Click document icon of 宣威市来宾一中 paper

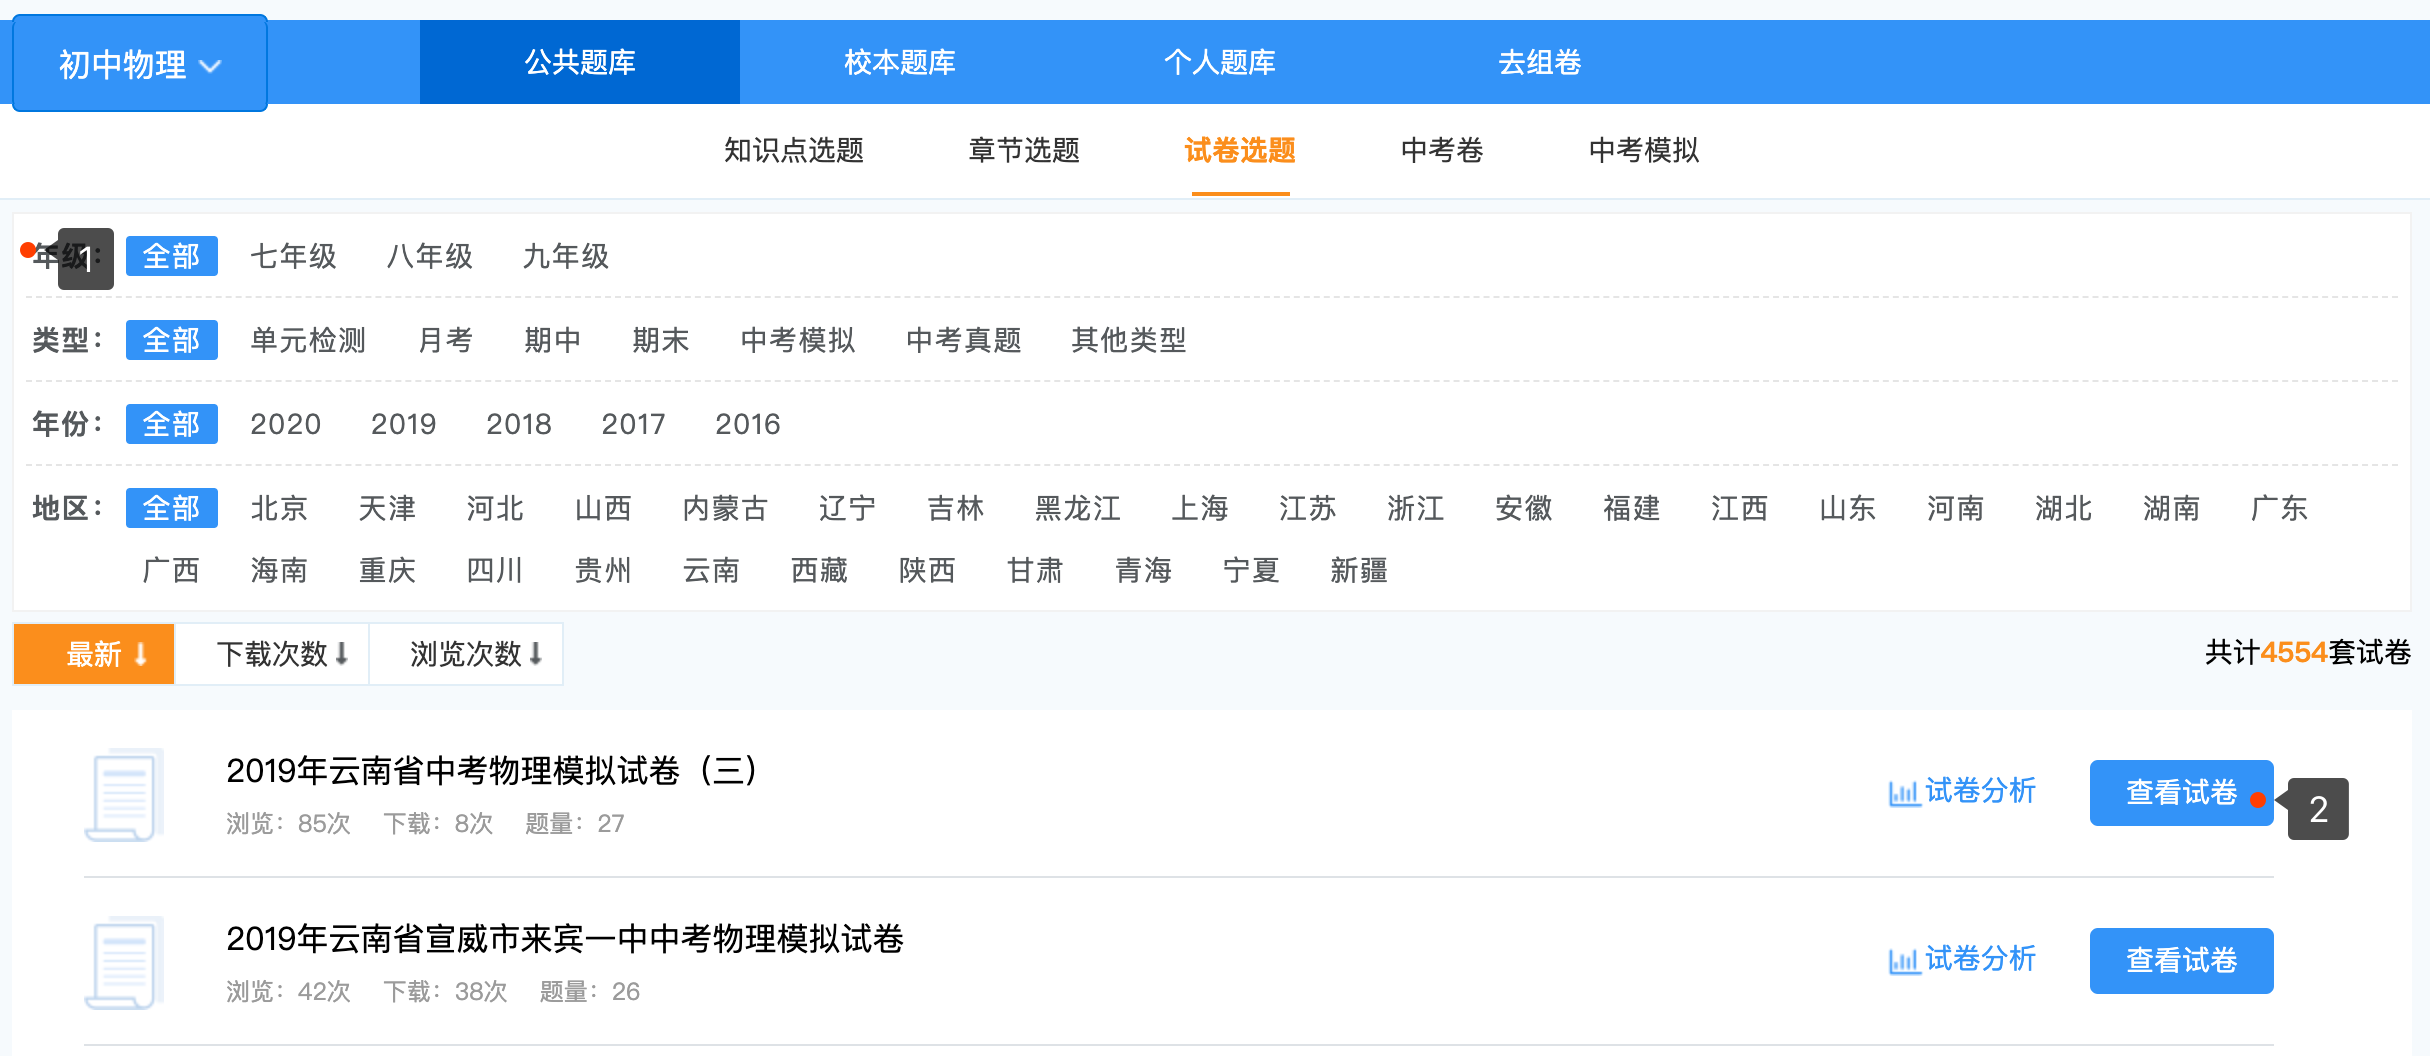tap(125, 962)
